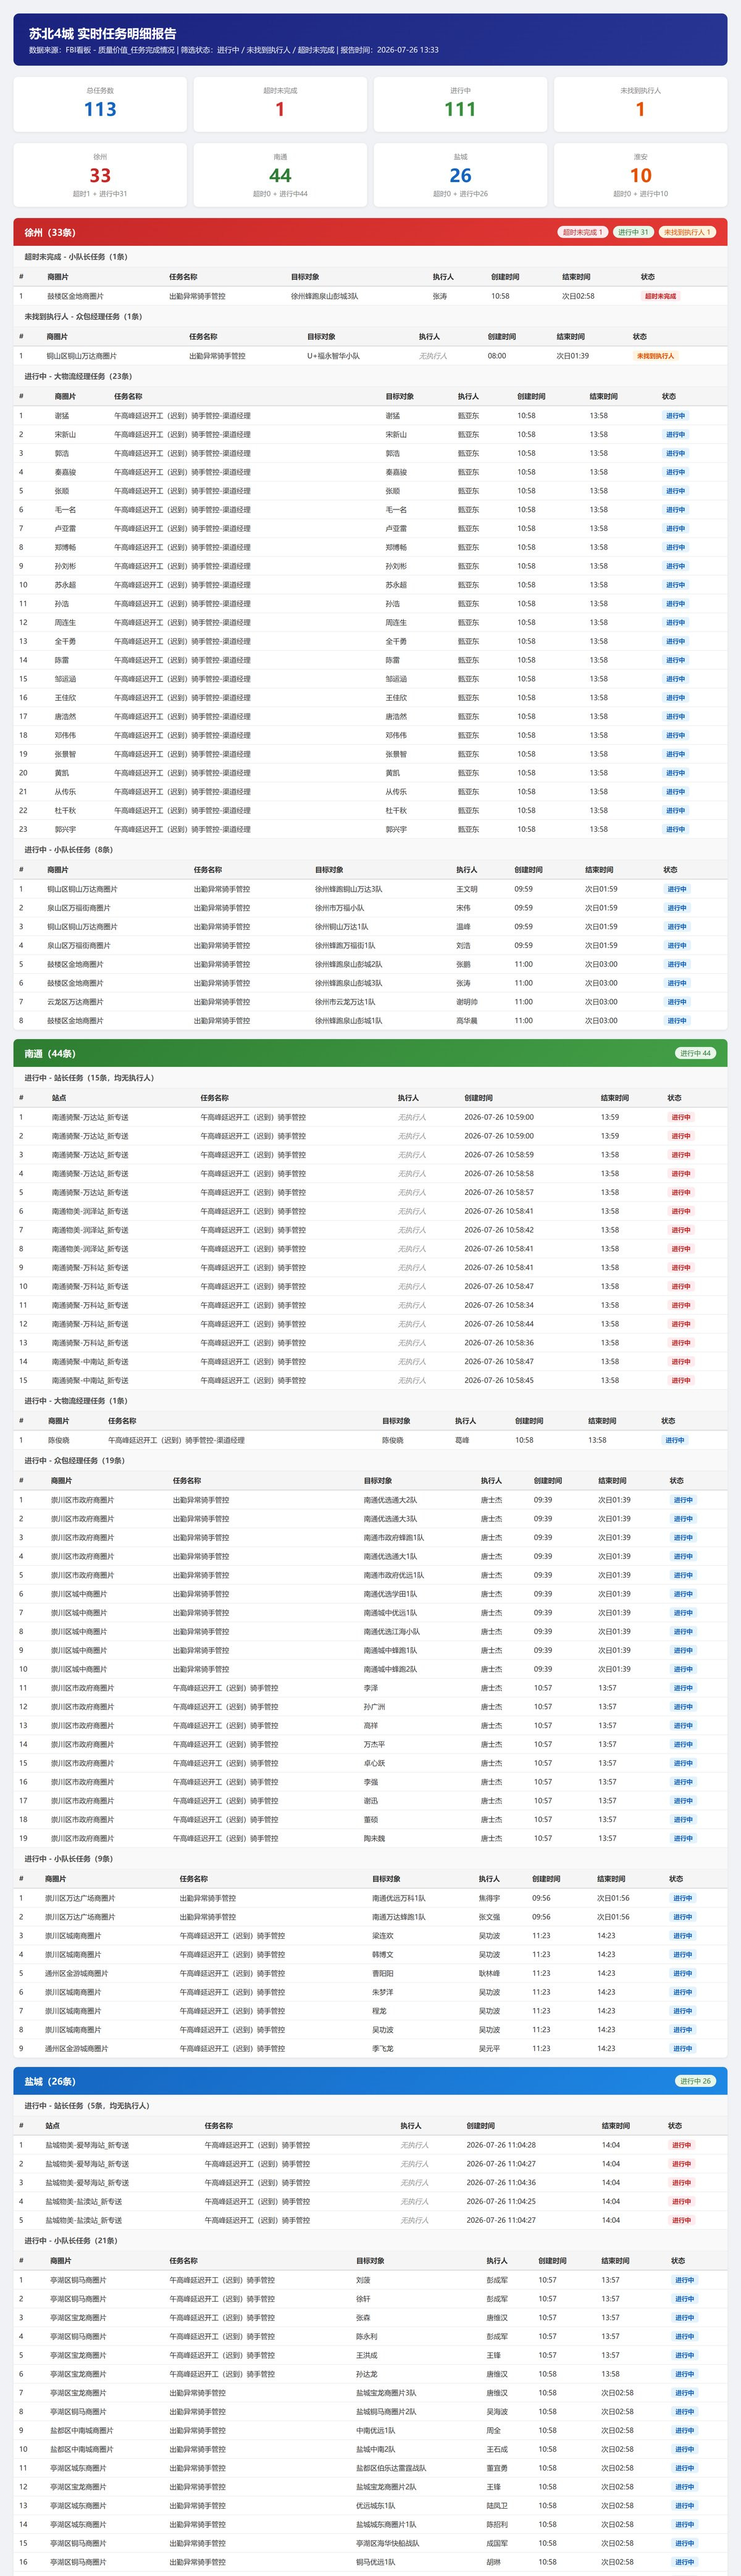Image resolution: width=741 pixels, height=2576 pixels.
Task: Click target 朱梦洋 in 南通 小队长任务
Action: pos(383,1992)
